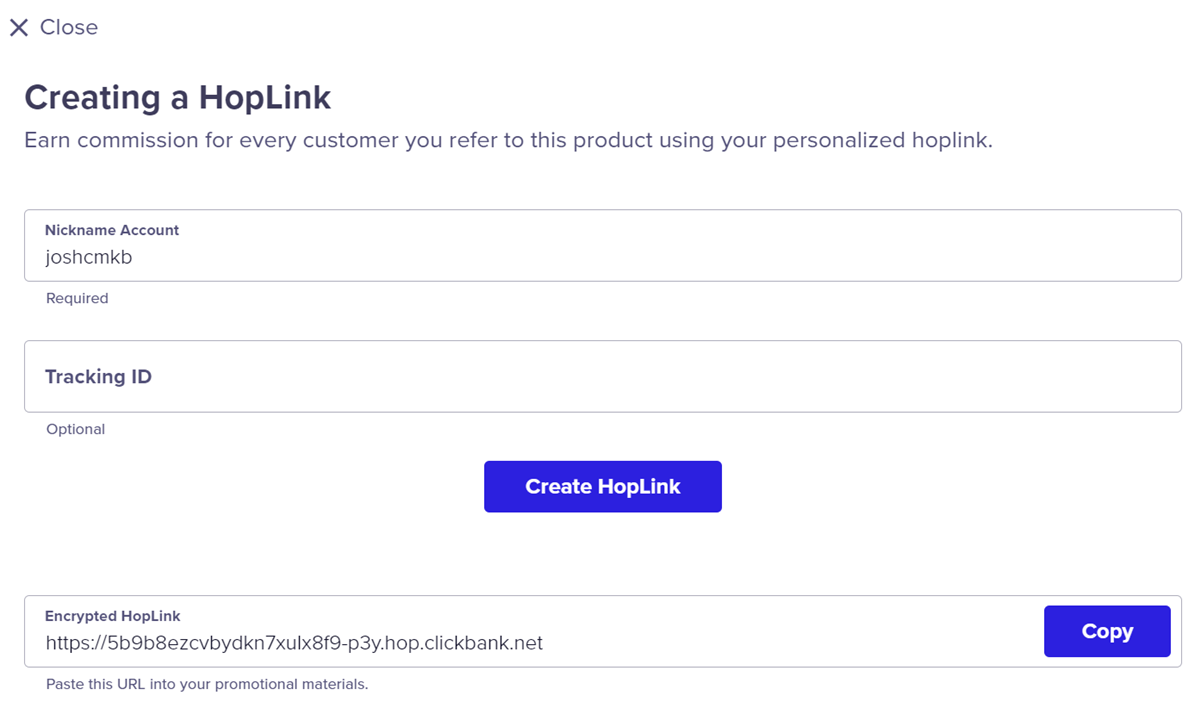Click the joshcmkb nickname value
1201x708 pixels.
[89, 257]
